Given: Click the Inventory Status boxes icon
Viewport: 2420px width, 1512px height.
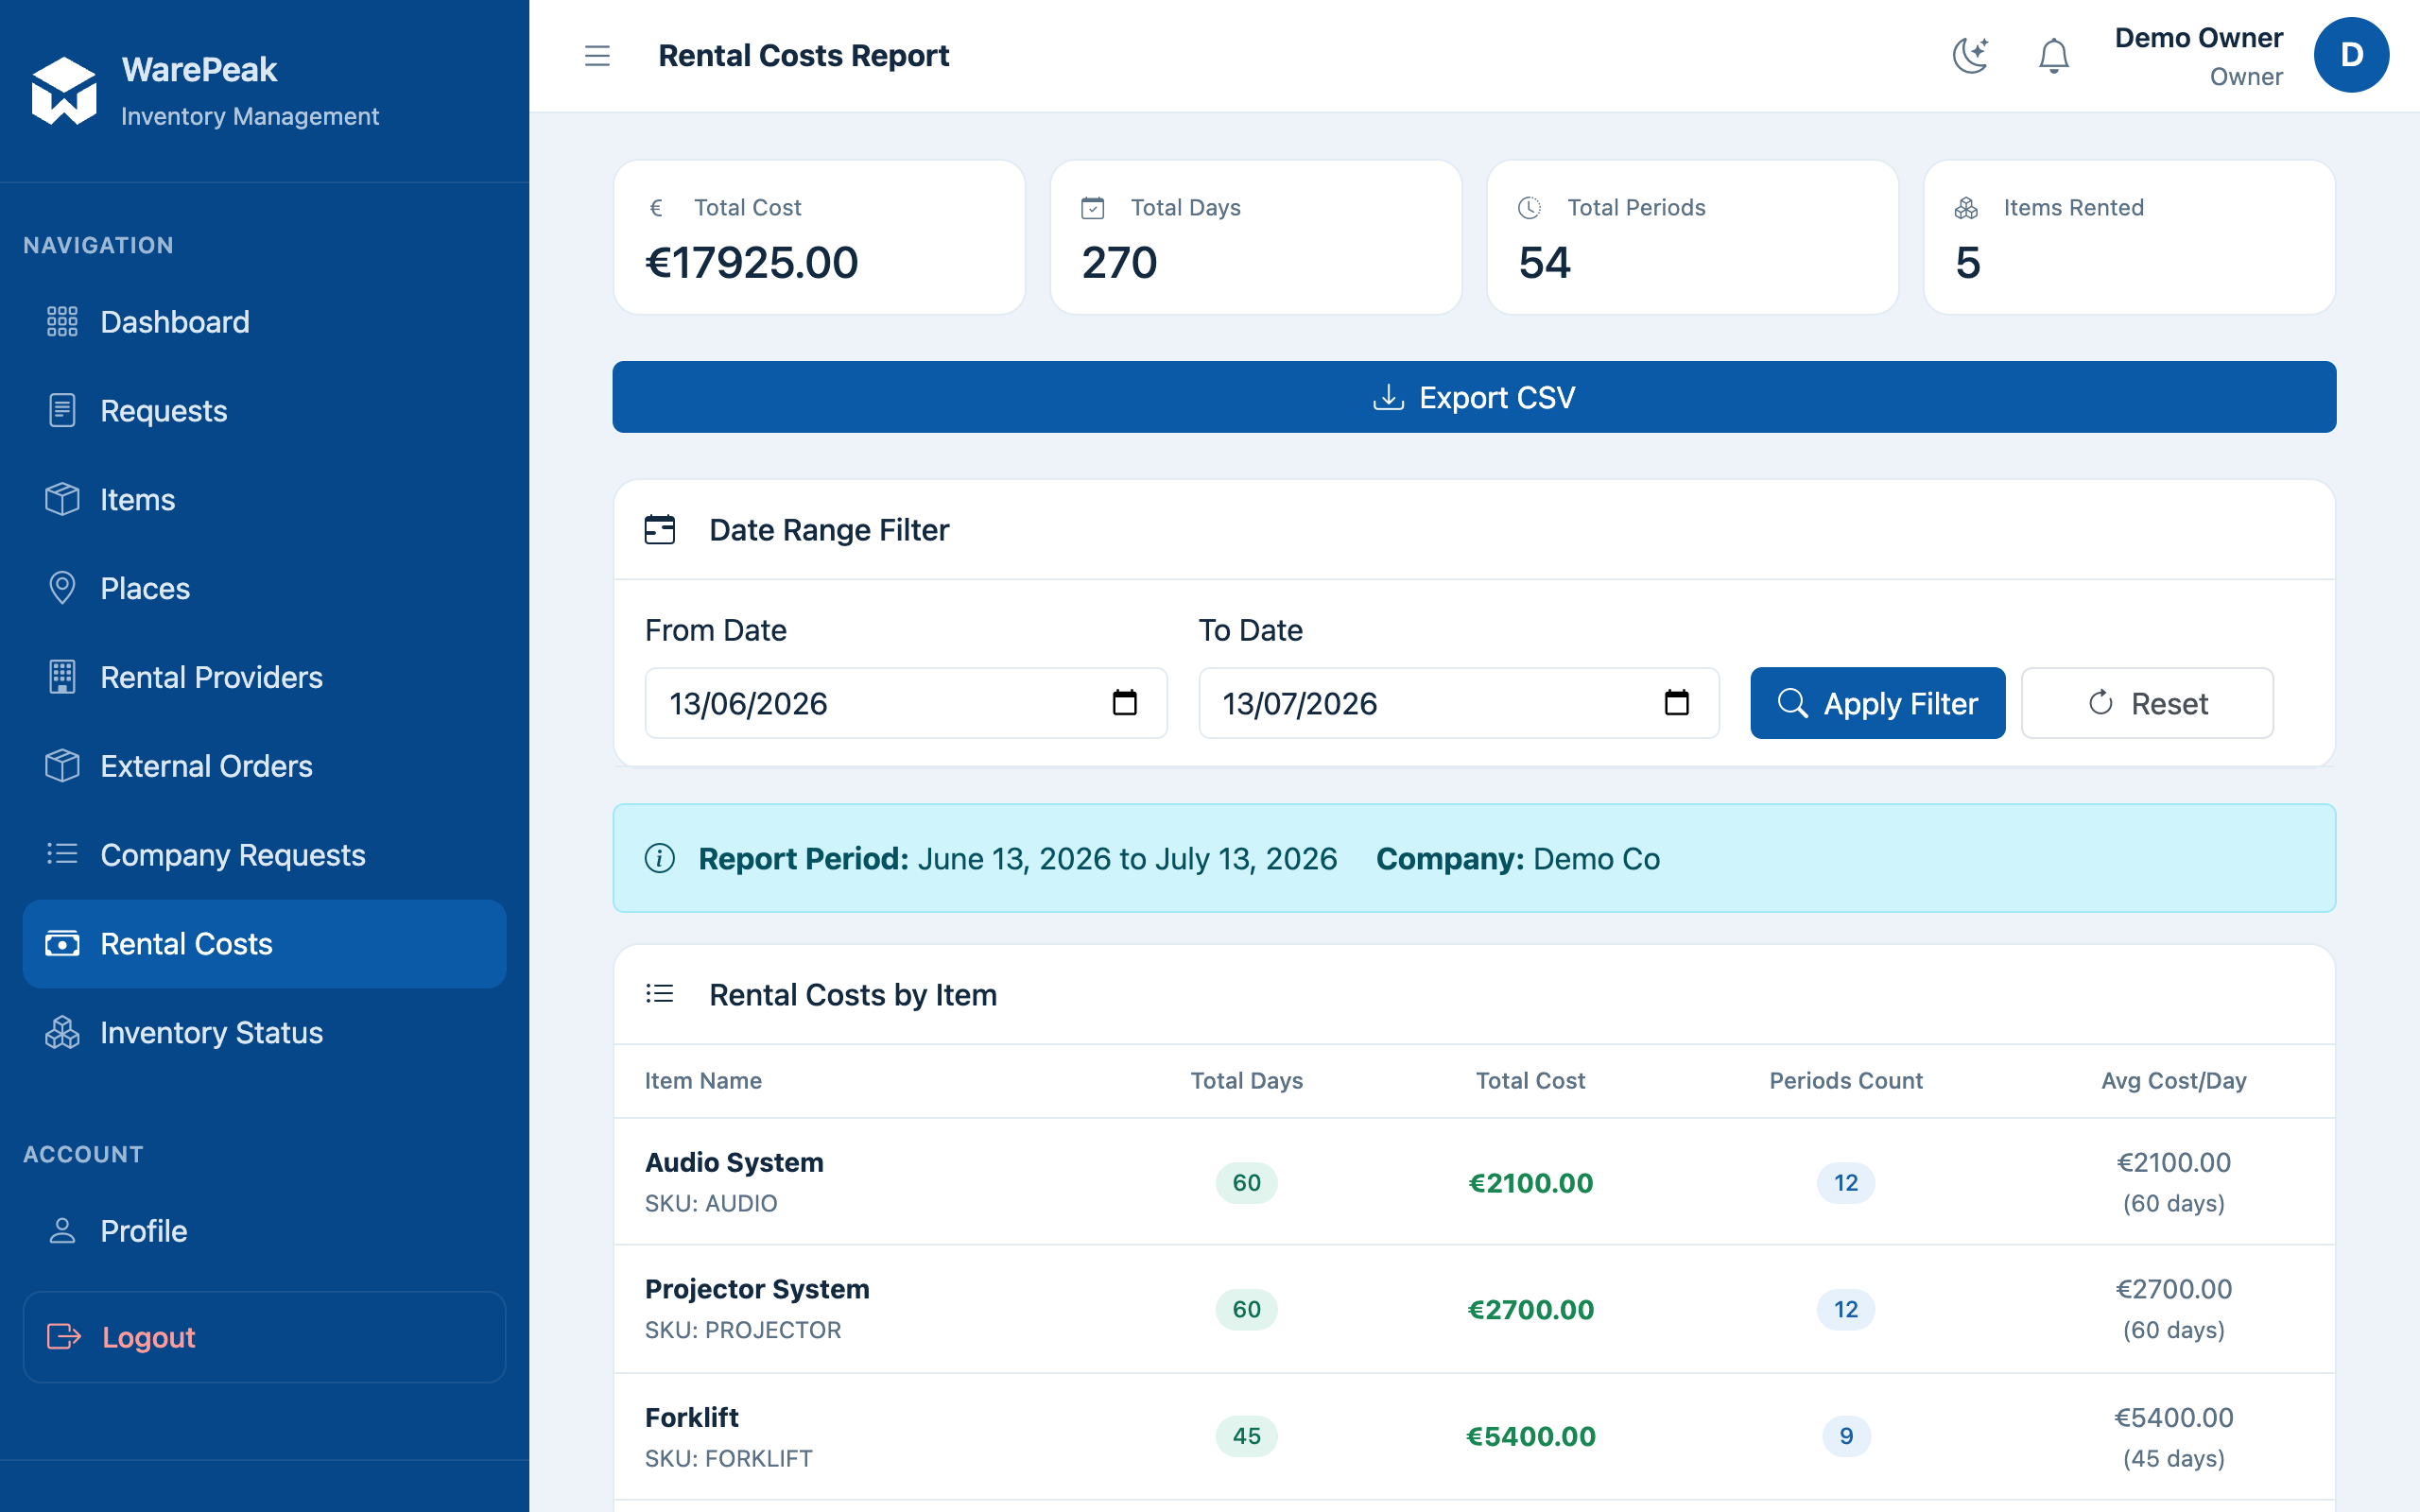Looking at the screenshot, I should pos(62,1032).
